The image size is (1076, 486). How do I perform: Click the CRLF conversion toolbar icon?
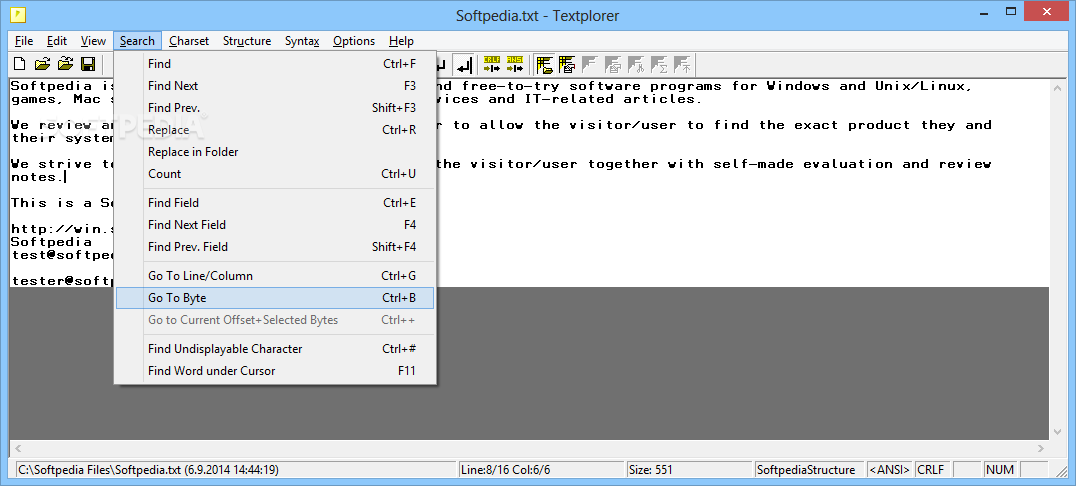click(x=492, y=65)
